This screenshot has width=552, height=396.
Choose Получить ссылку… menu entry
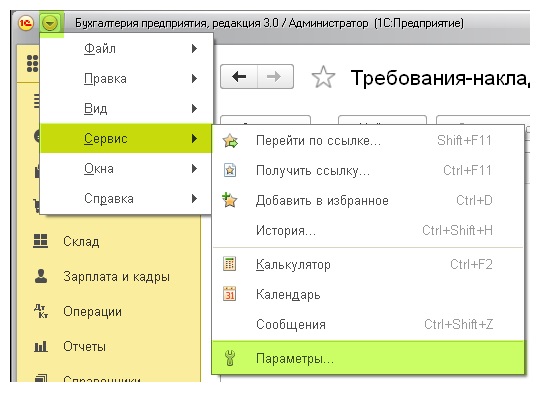click(x=368, y=170)
